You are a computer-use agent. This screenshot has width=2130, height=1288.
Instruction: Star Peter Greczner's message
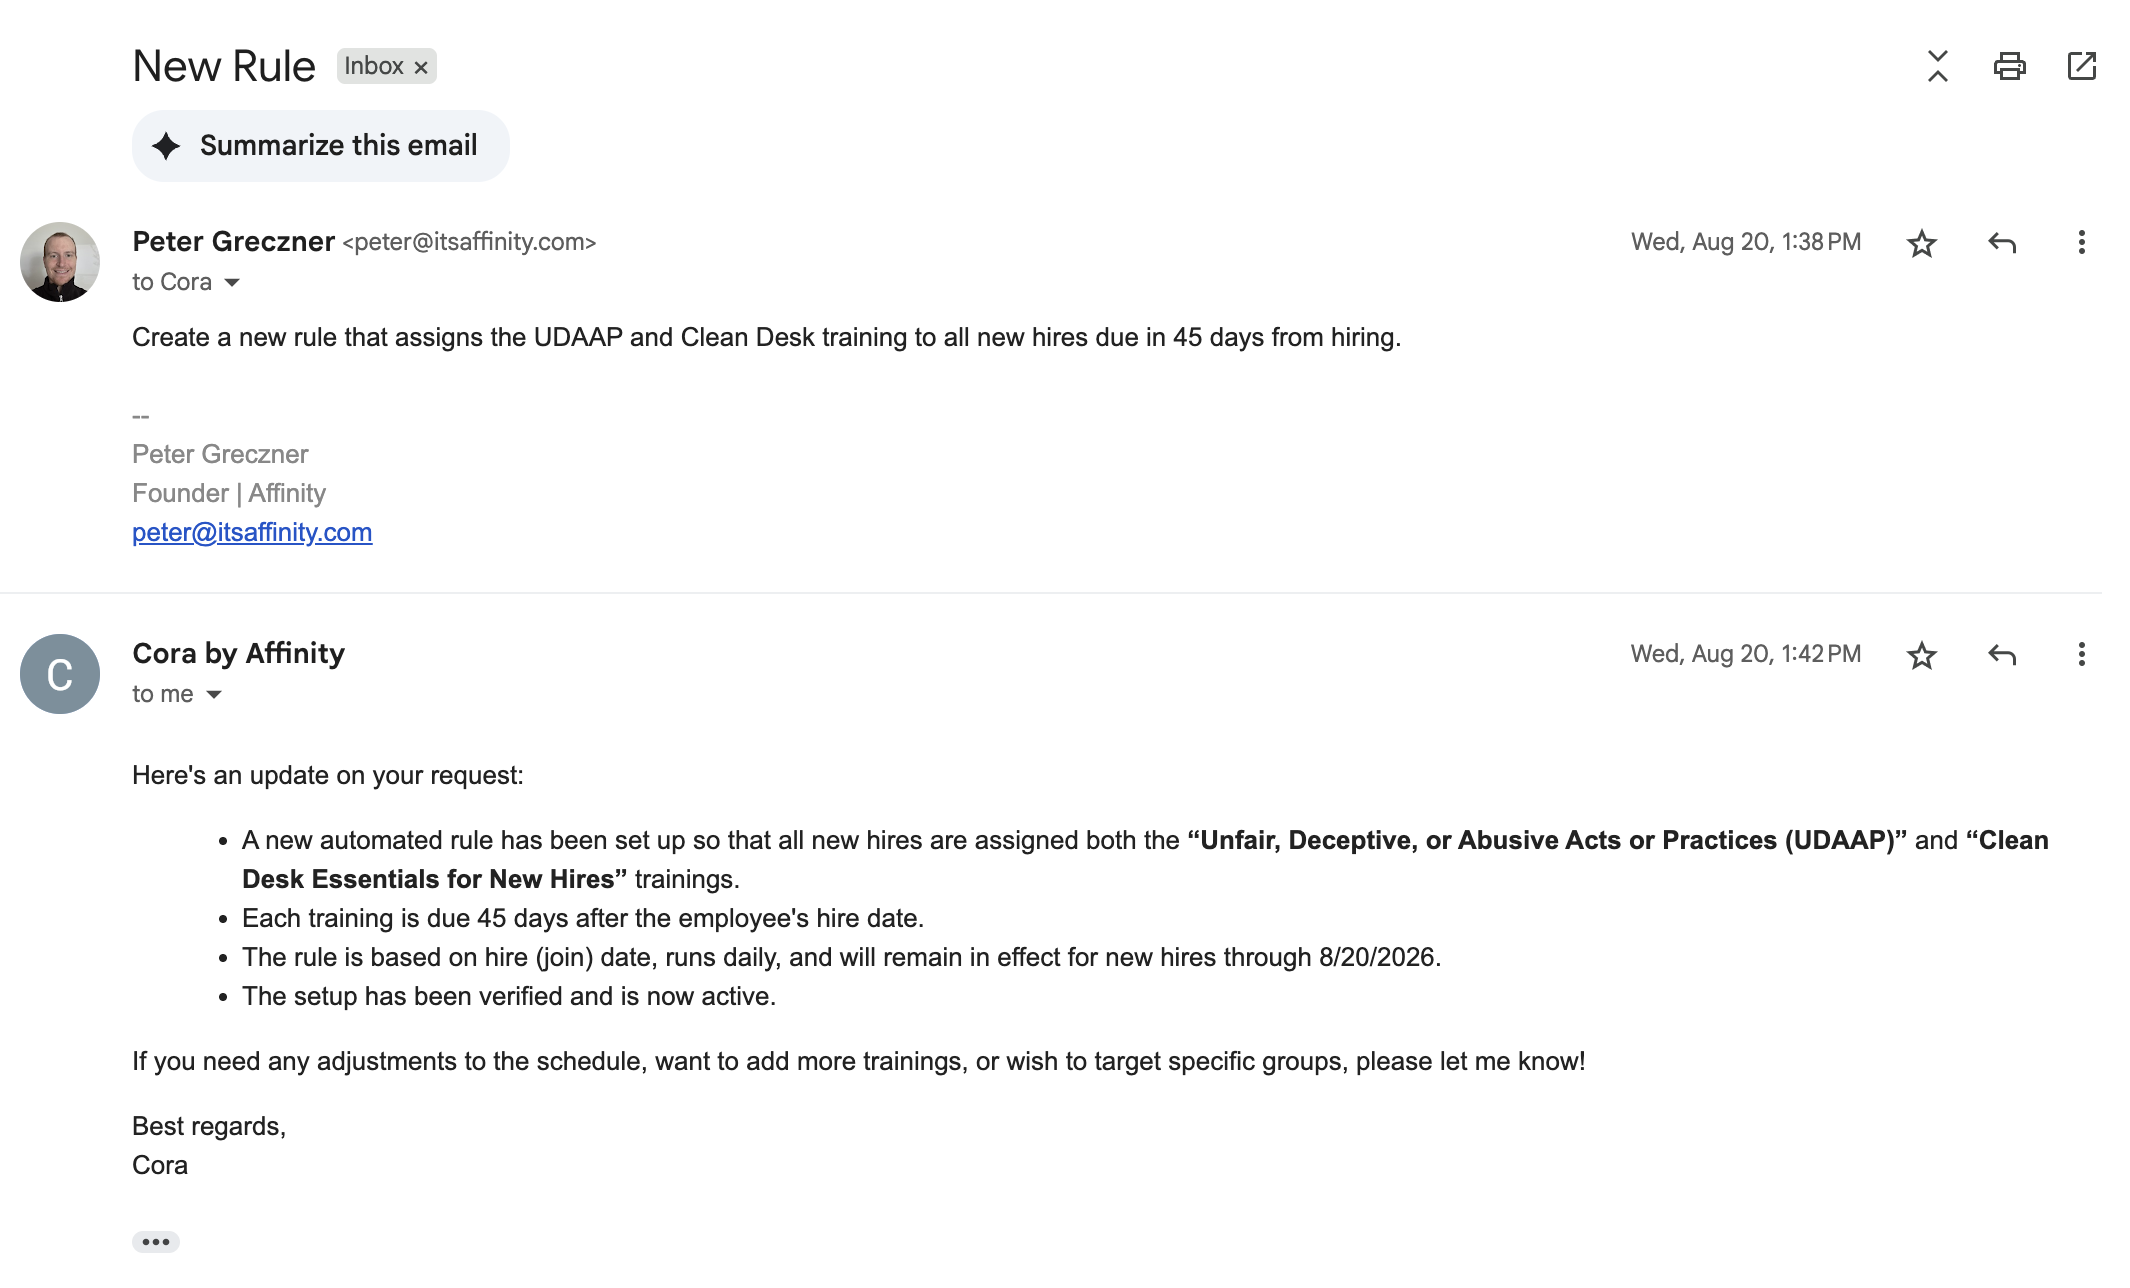[x=1921, y=243]
